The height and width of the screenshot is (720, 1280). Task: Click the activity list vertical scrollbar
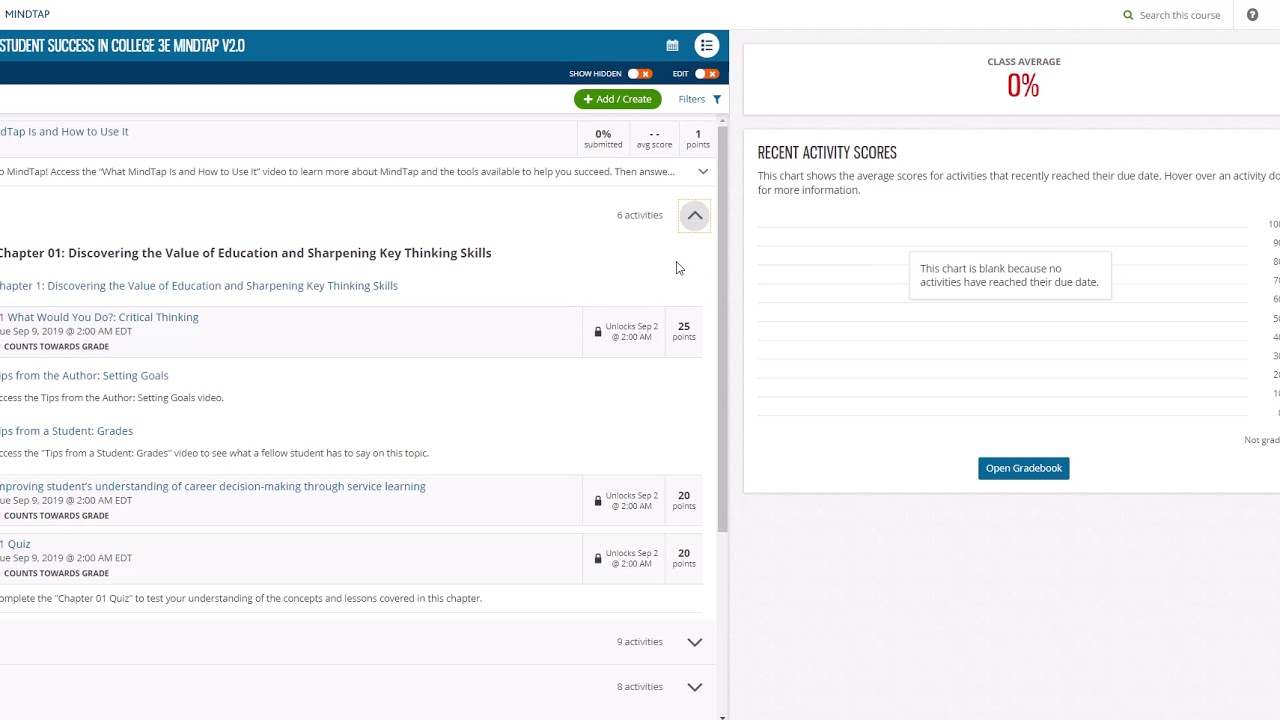(x=722, y=330)
